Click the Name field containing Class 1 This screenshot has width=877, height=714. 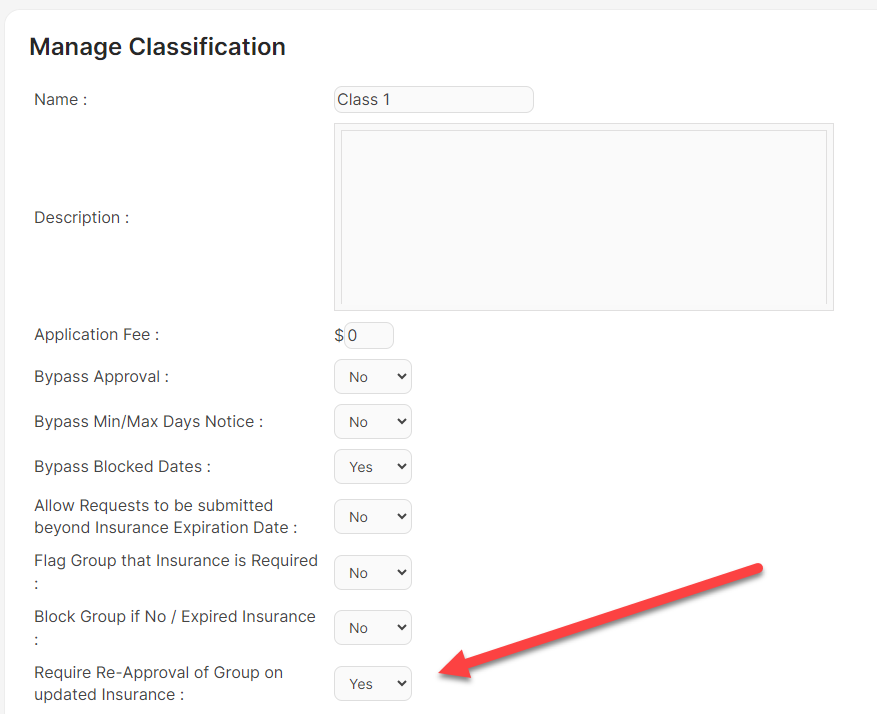pyautogui.click(x=433, y=100)
